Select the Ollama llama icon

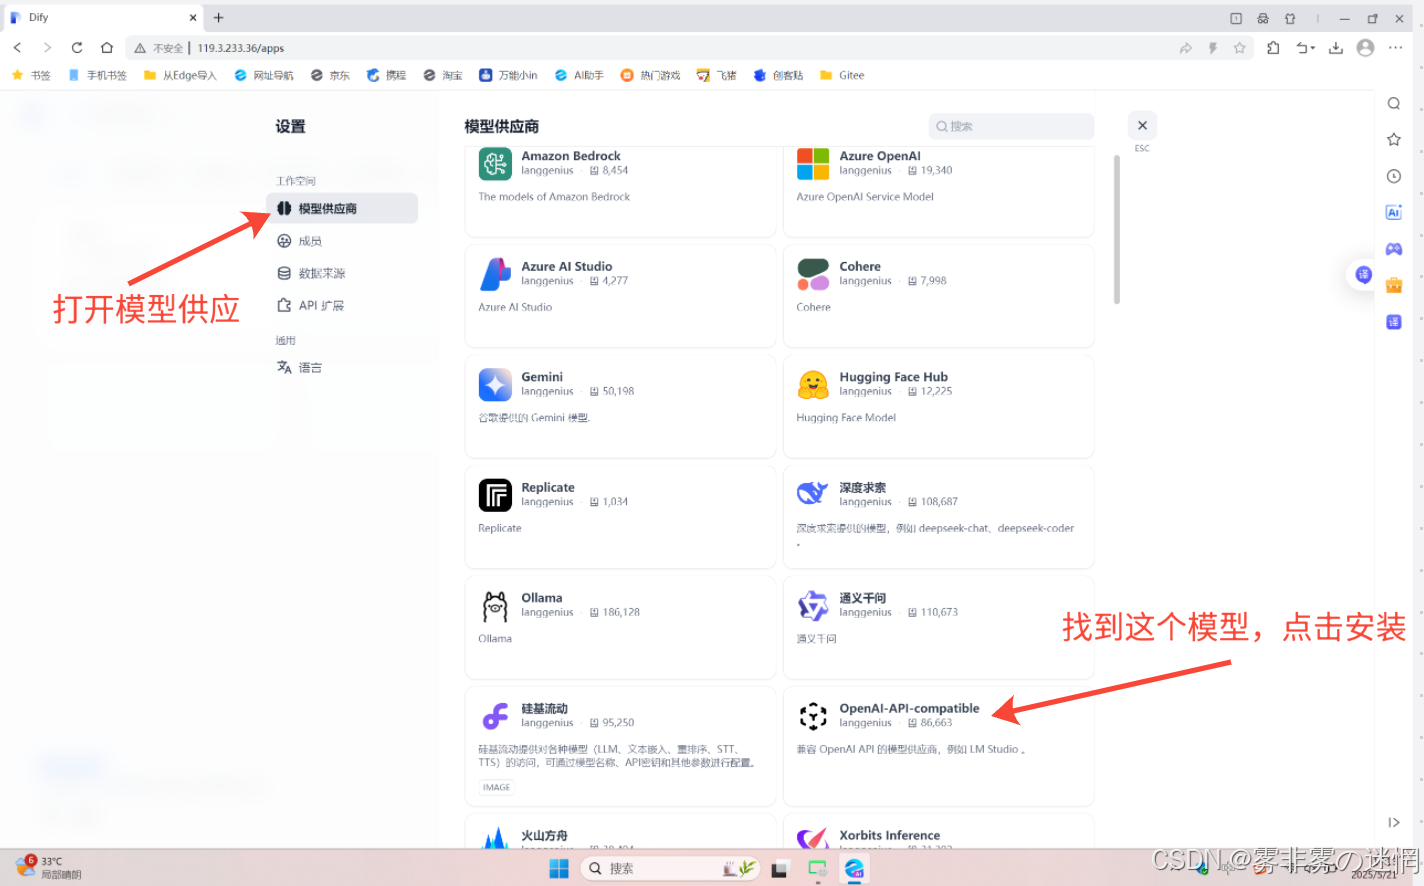[x=495, y=606]
